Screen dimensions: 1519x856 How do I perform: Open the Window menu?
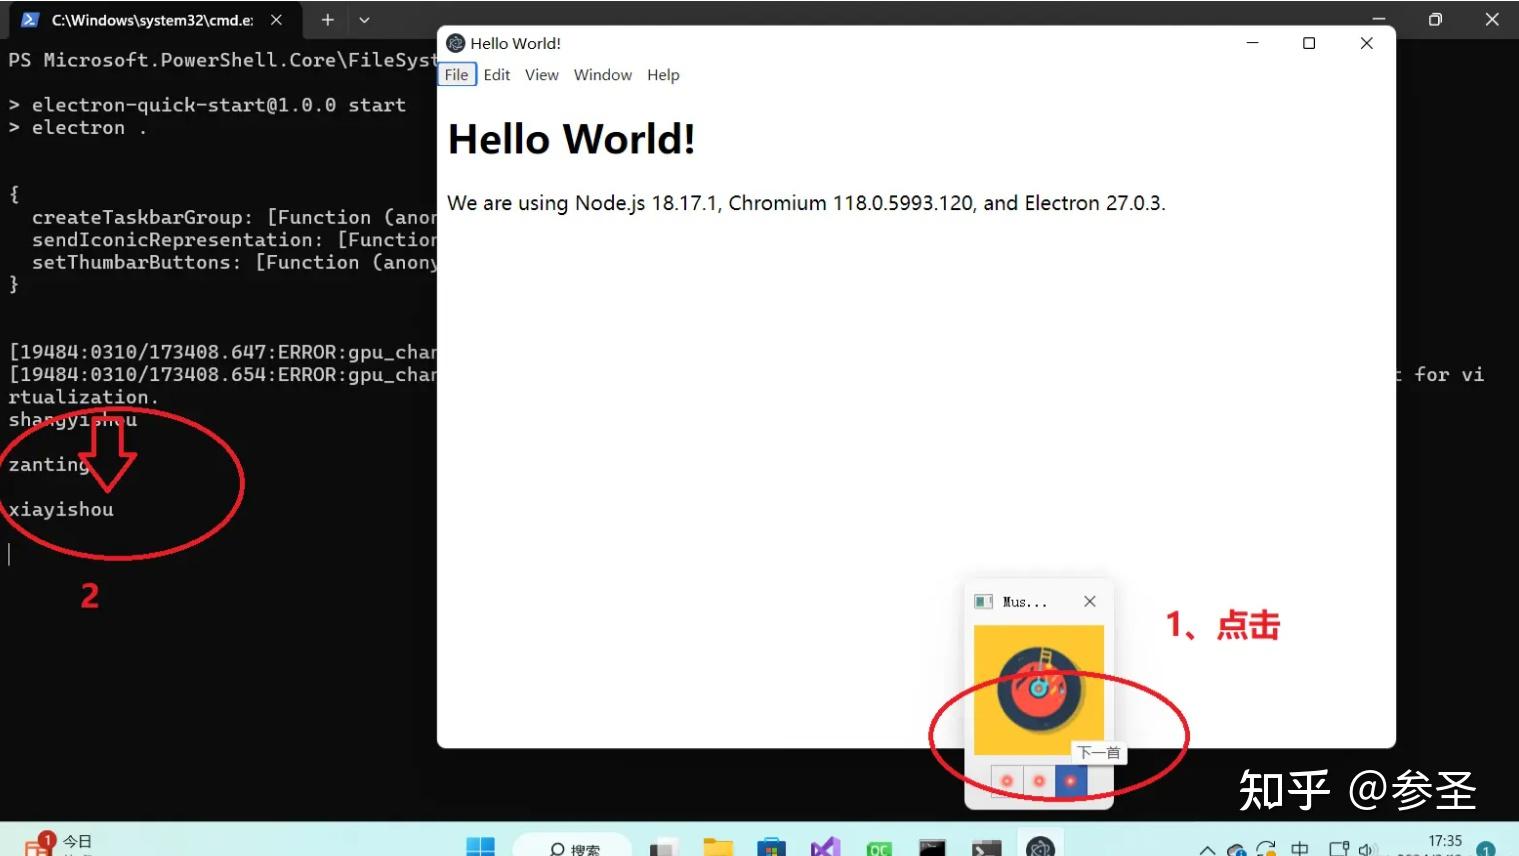pos(602,74)
